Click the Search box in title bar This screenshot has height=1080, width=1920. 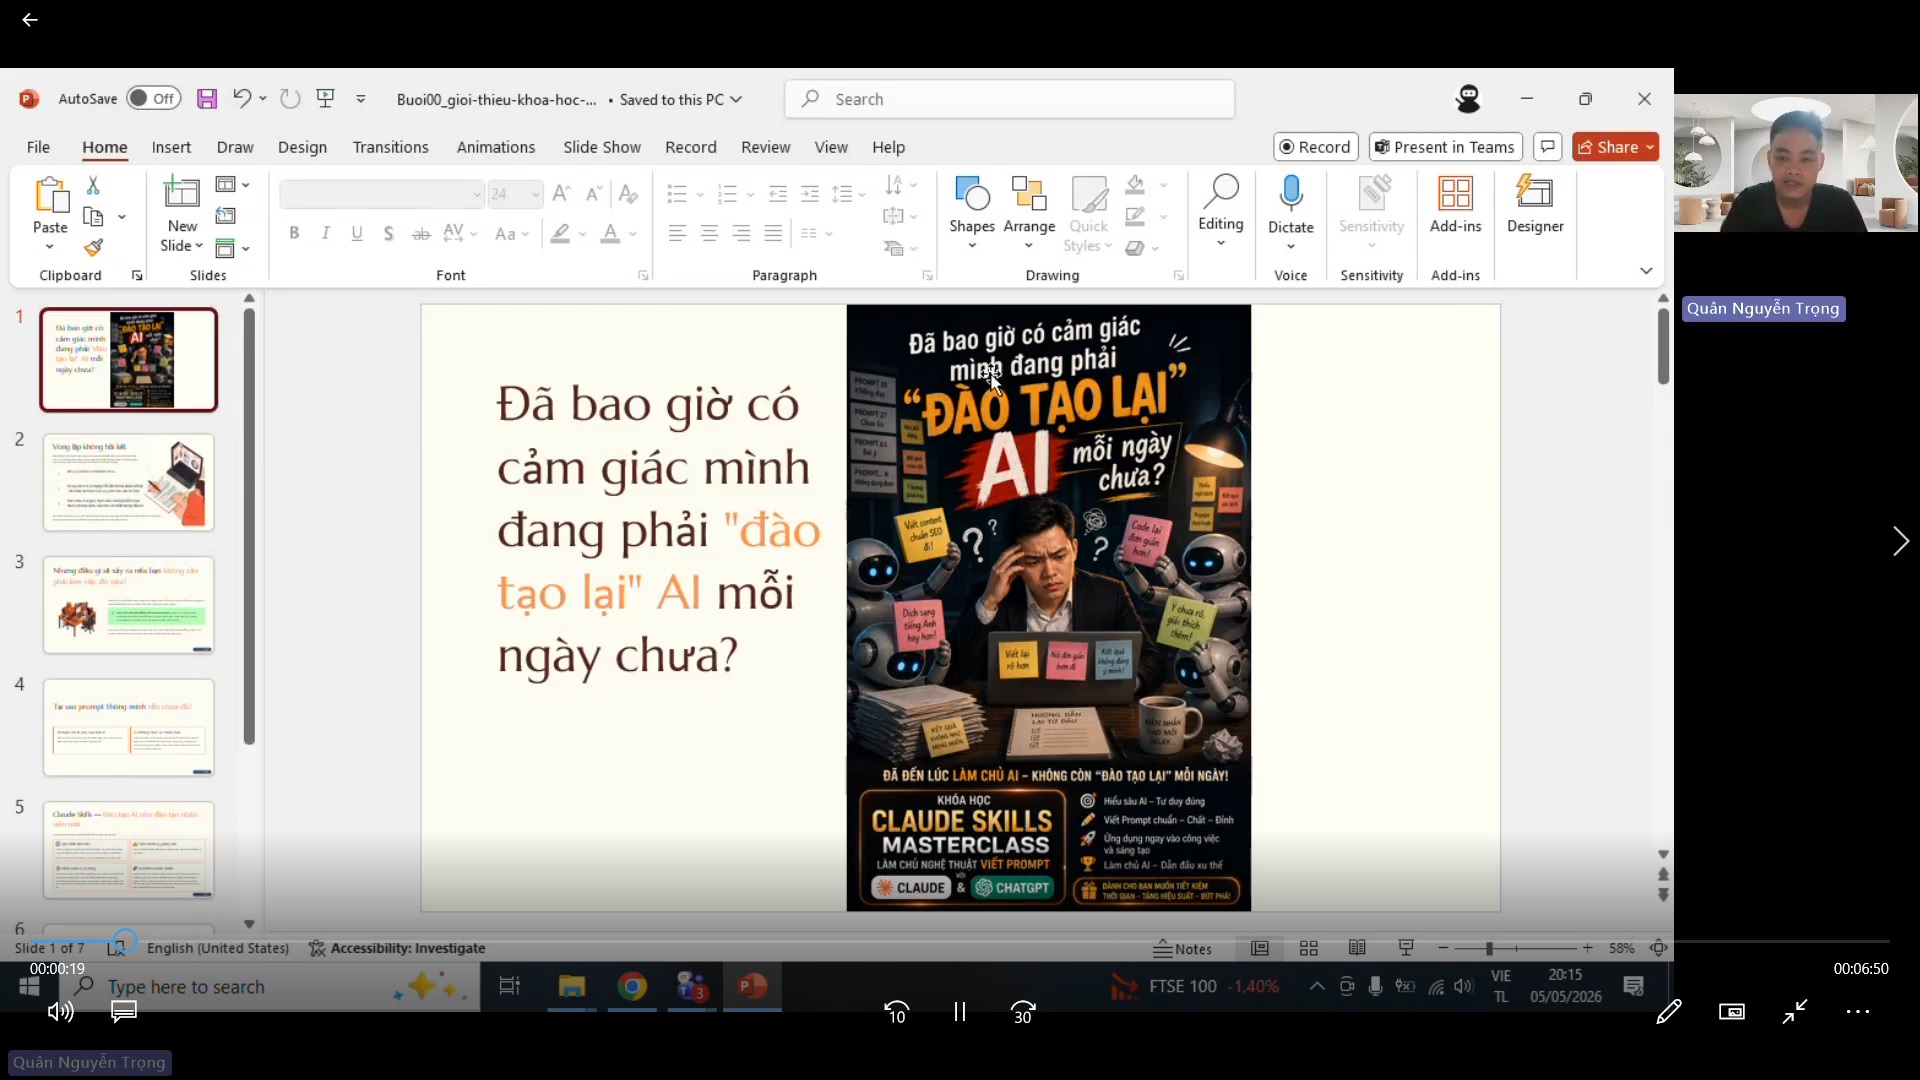[x=1010, y=99]
